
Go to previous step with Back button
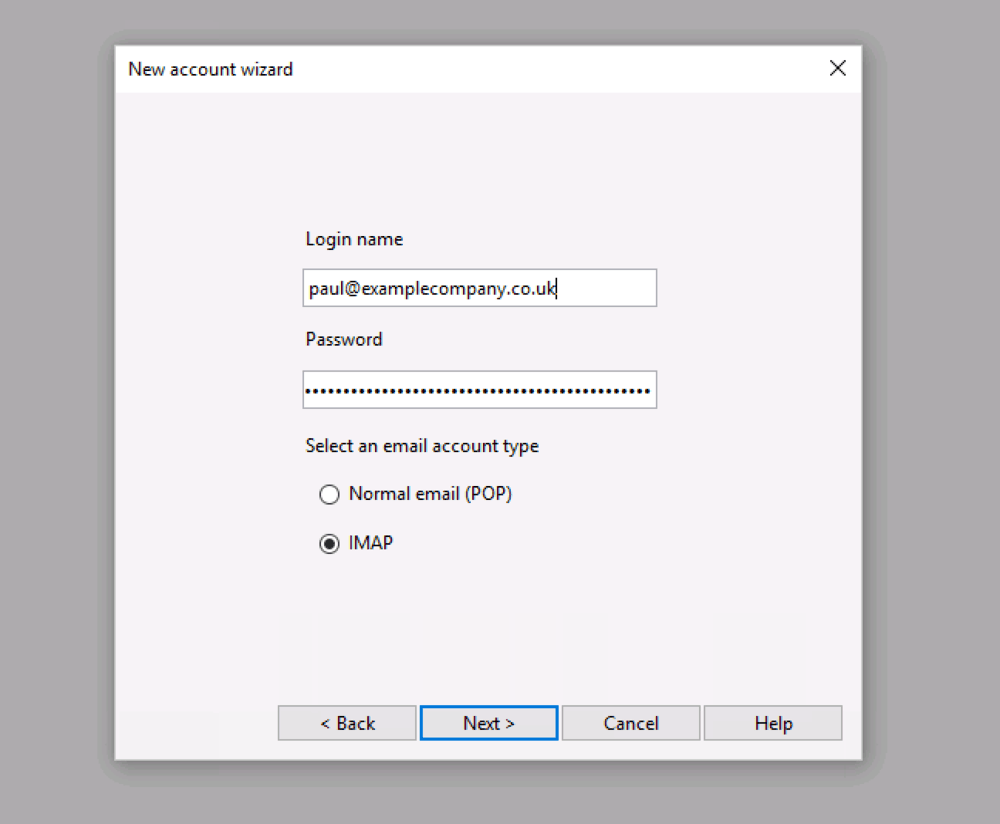click(347, 723)
